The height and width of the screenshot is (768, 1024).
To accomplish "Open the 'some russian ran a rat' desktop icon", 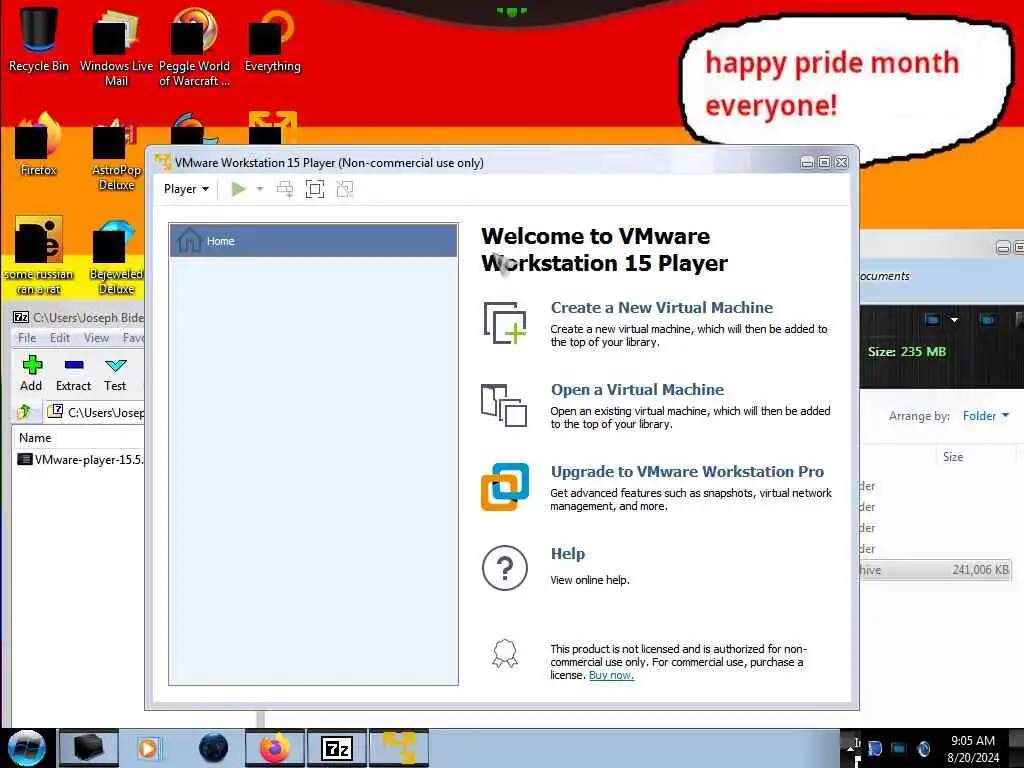I will (x=39, y=256).
